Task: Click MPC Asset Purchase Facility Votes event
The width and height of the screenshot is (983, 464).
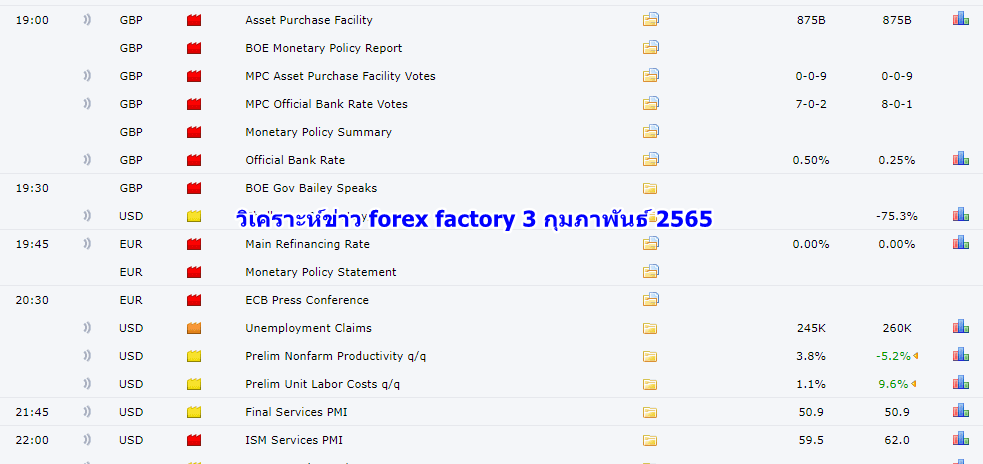Action: (340, 76)
